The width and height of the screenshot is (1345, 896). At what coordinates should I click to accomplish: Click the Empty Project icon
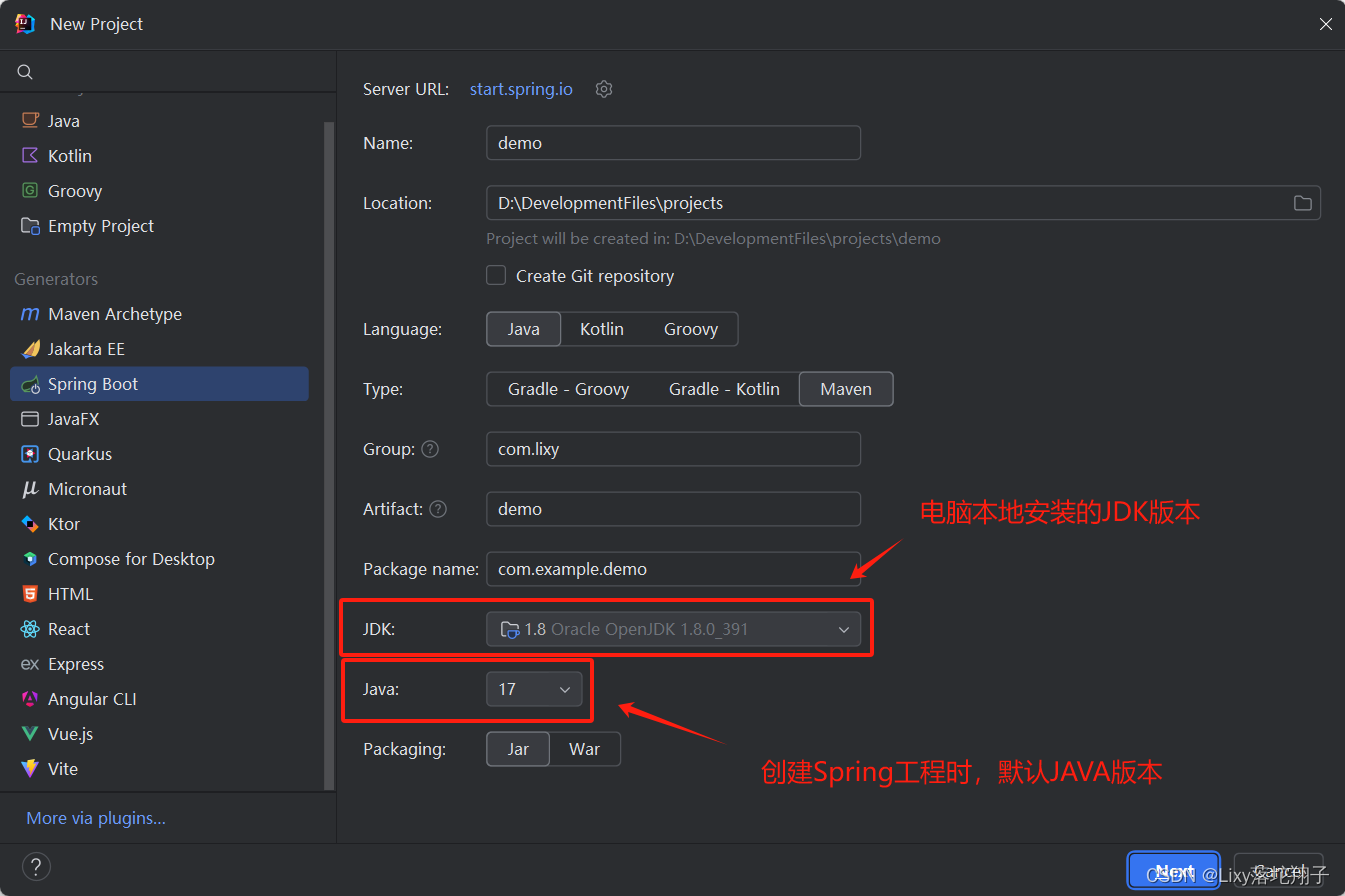(30, 226)
